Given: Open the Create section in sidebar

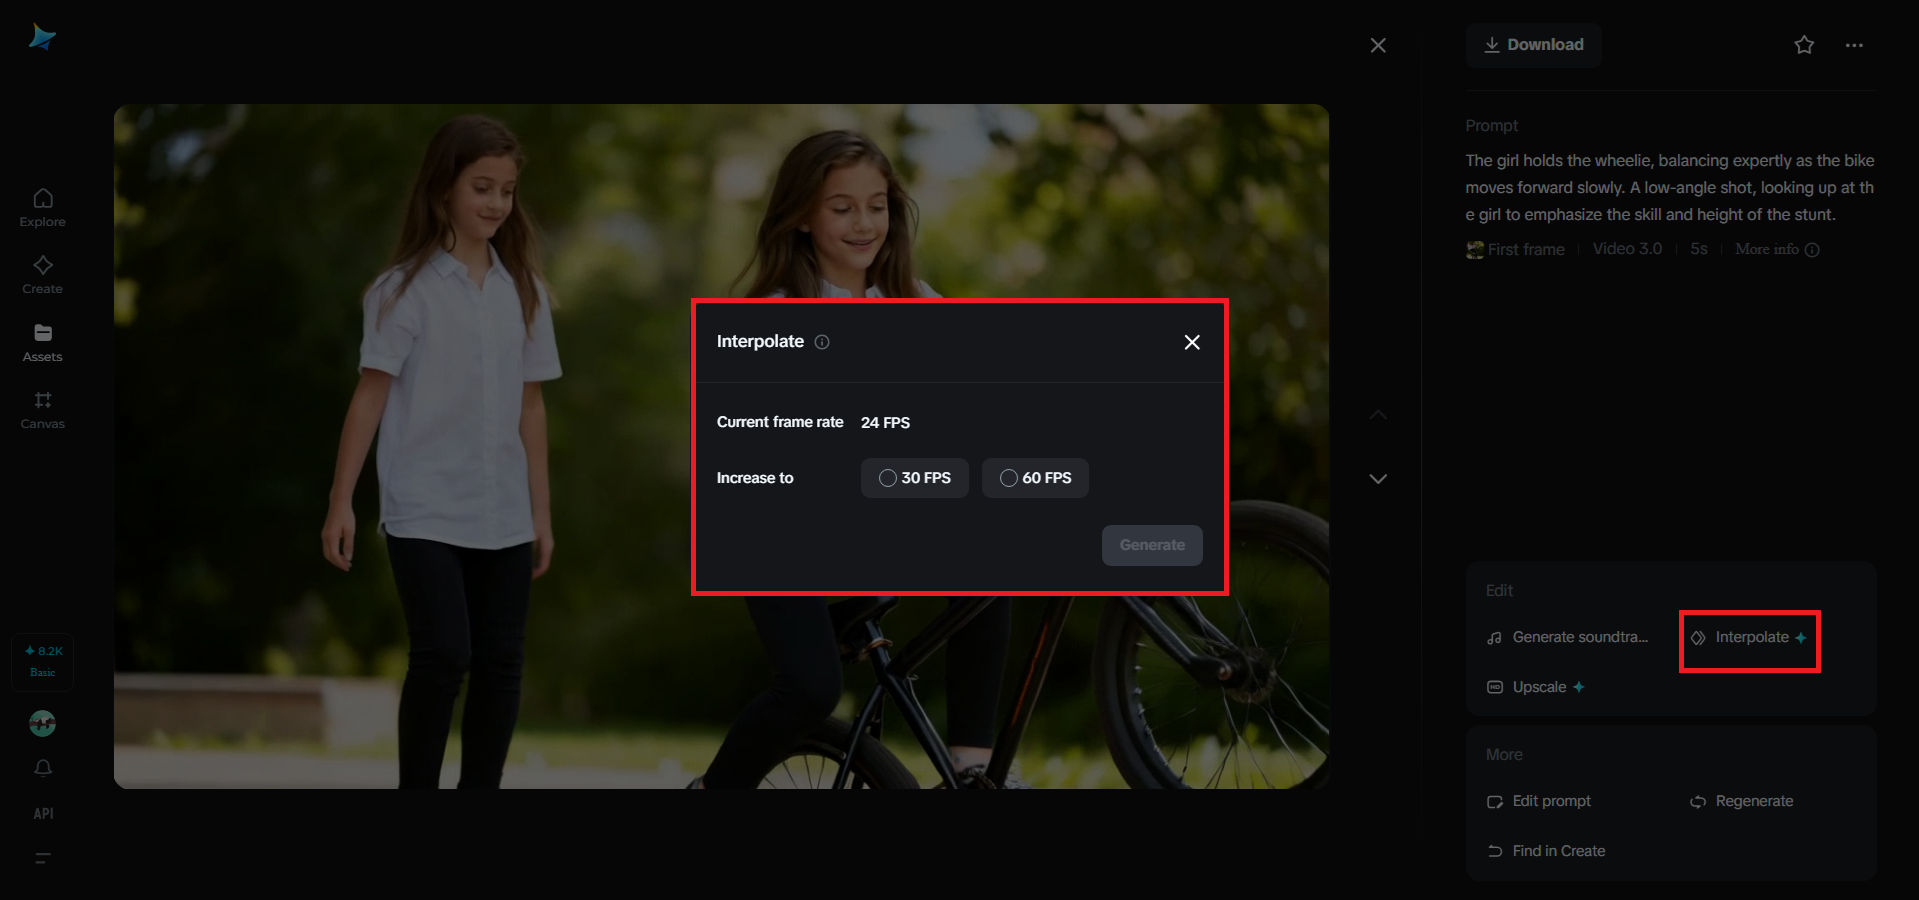Looking at the screenshot, I should 43,275.
